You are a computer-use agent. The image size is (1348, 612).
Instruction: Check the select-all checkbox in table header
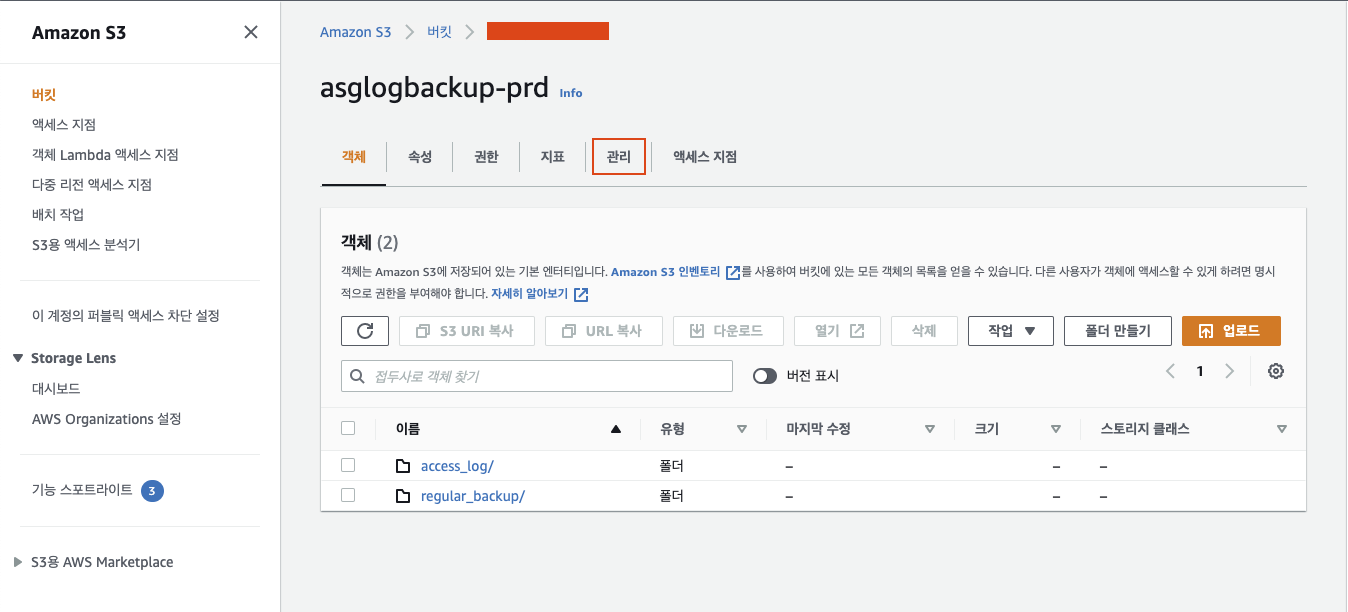[348, 428]
